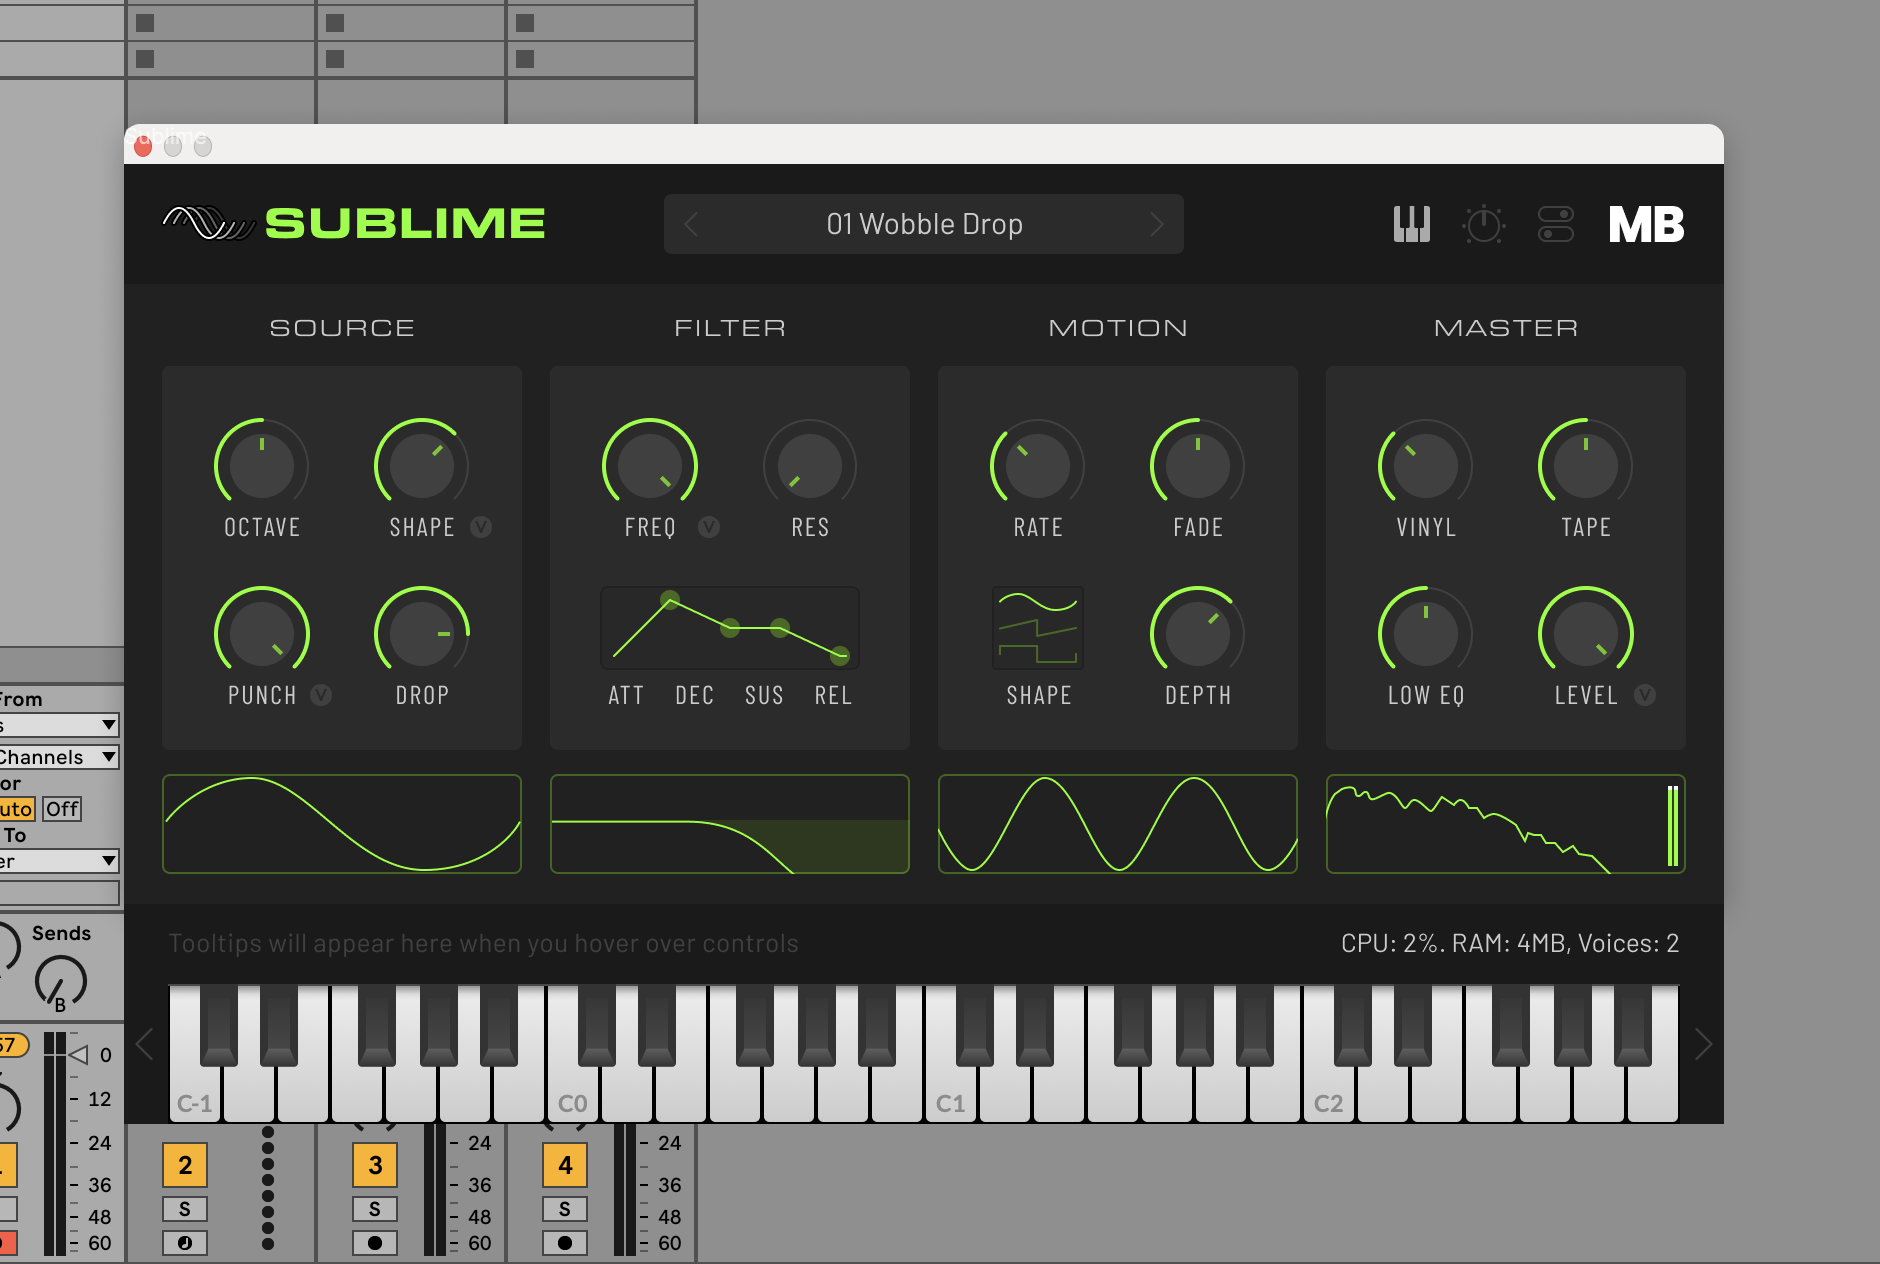Click the MB brand logo
This screenshot has width=1880, height=1264.
pyautogui.click(x=1646, y=224)
